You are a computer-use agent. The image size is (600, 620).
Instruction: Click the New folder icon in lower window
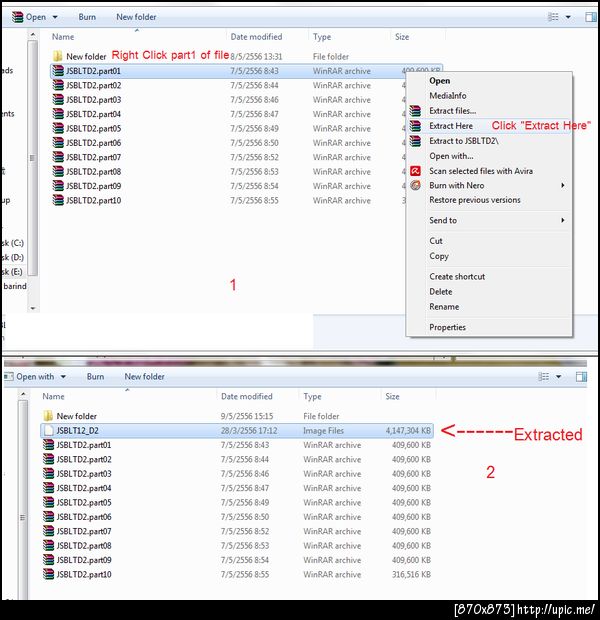pos(48,416)
